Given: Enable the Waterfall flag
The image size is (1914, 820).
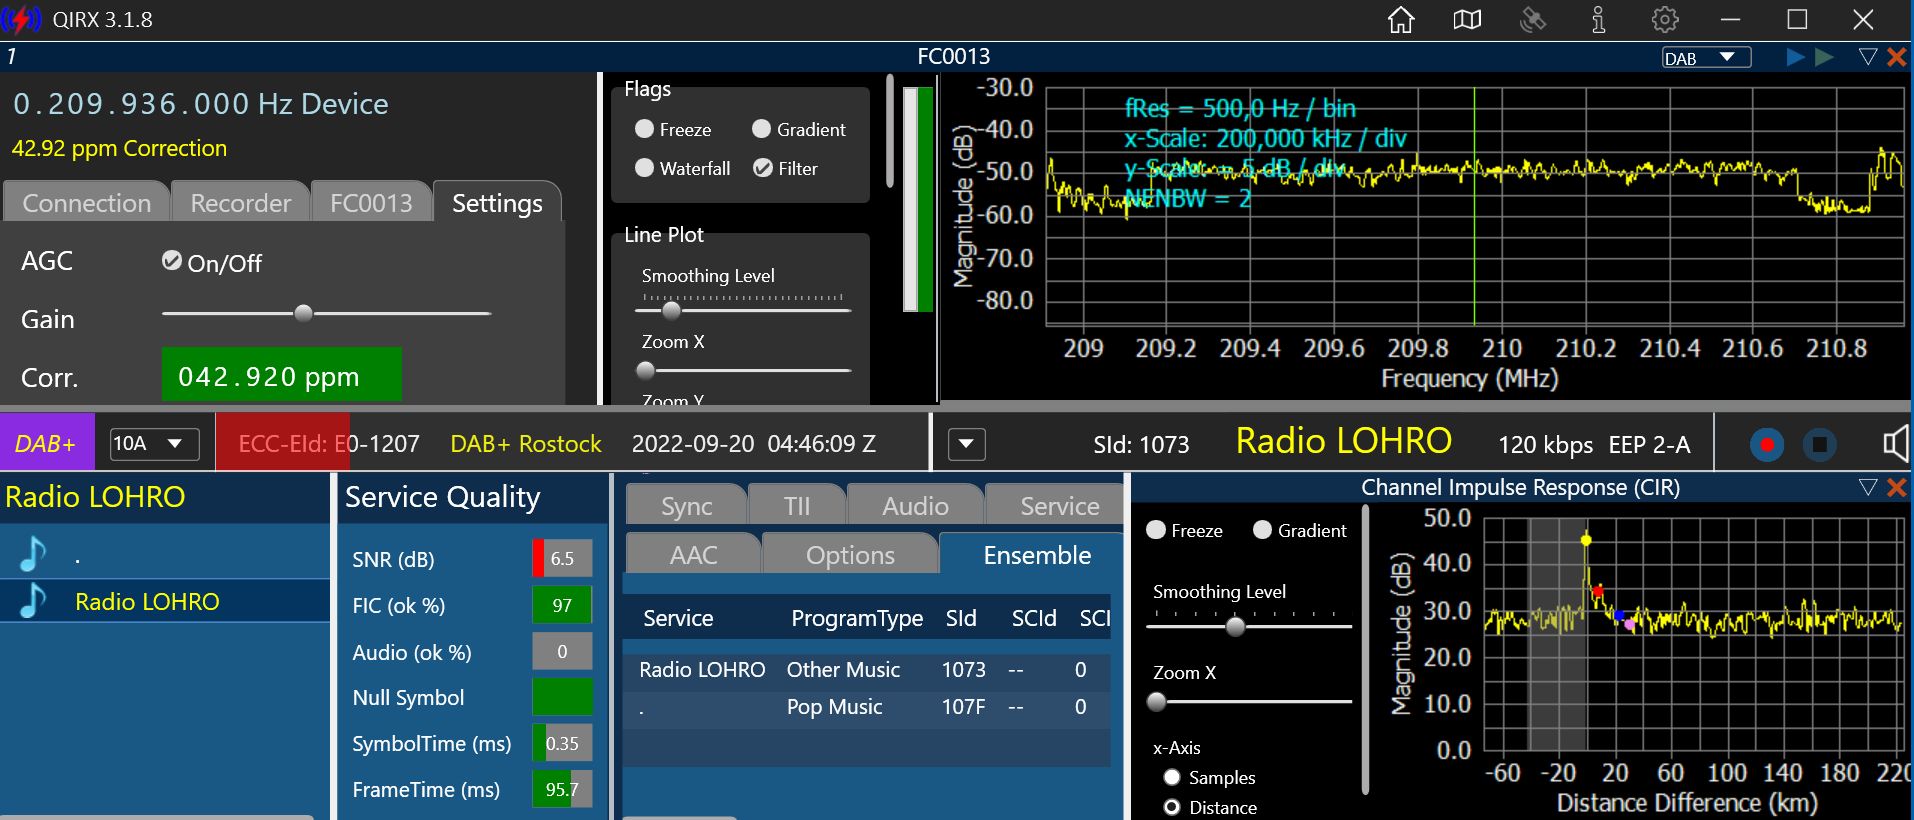Looking at the screenshot, I should pos(645,168).
